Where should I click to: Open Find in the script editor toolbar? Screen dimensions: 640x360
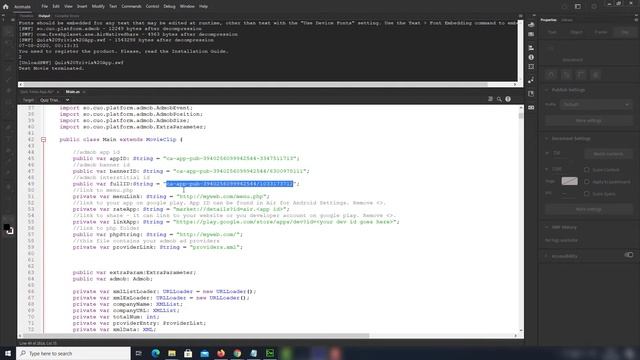point(499,99)
